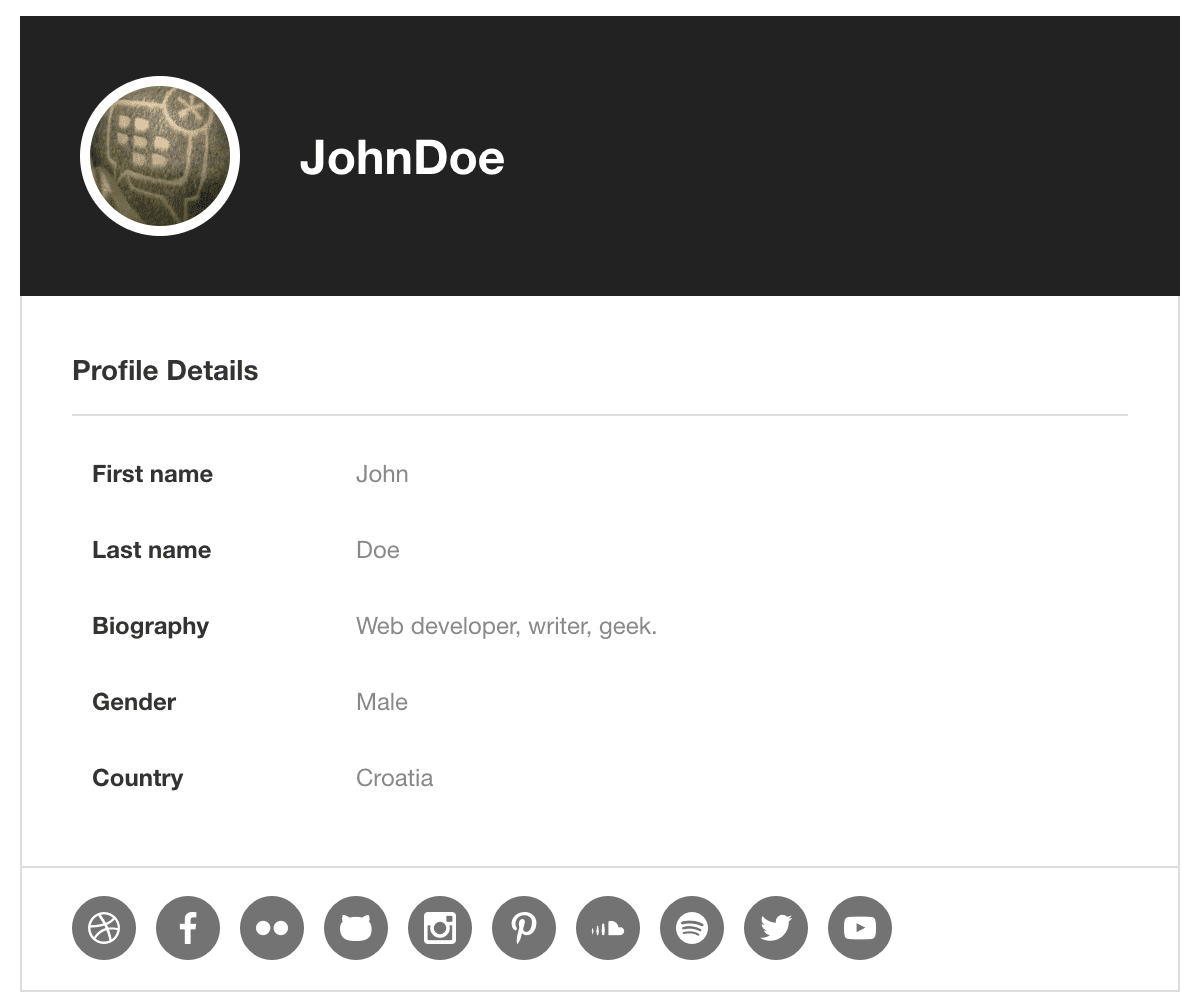Open the Dribbble profile icon

104,928
